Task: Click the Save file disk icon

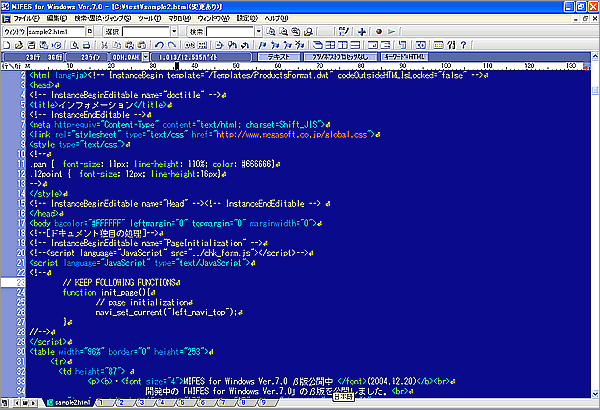Action: click(31, 45)
